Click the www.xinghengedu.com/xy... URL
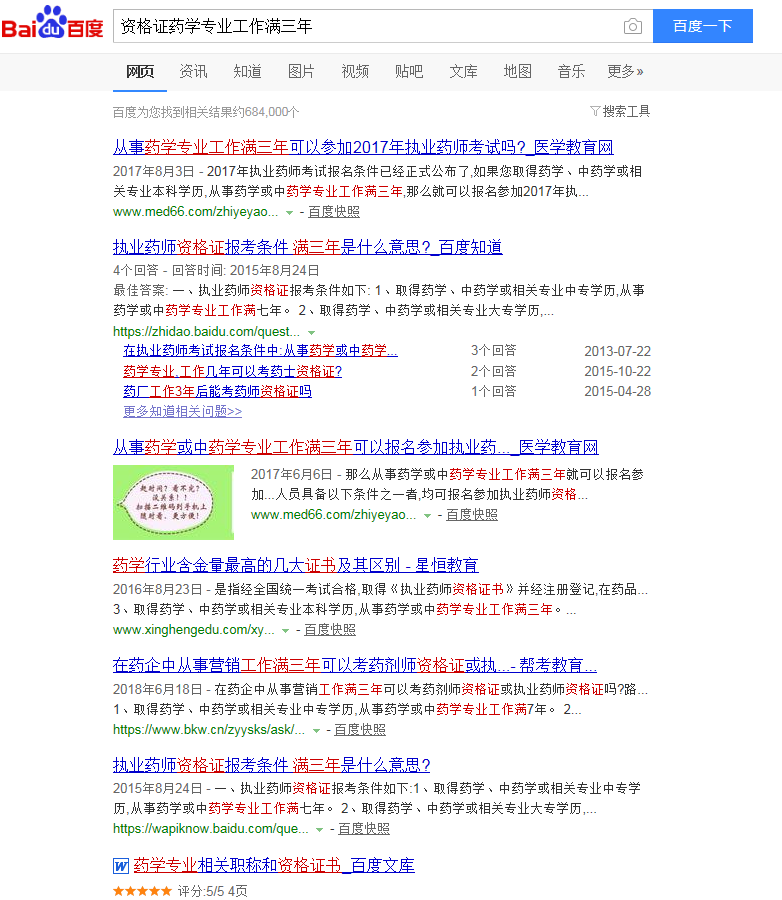 coord(193,630)
